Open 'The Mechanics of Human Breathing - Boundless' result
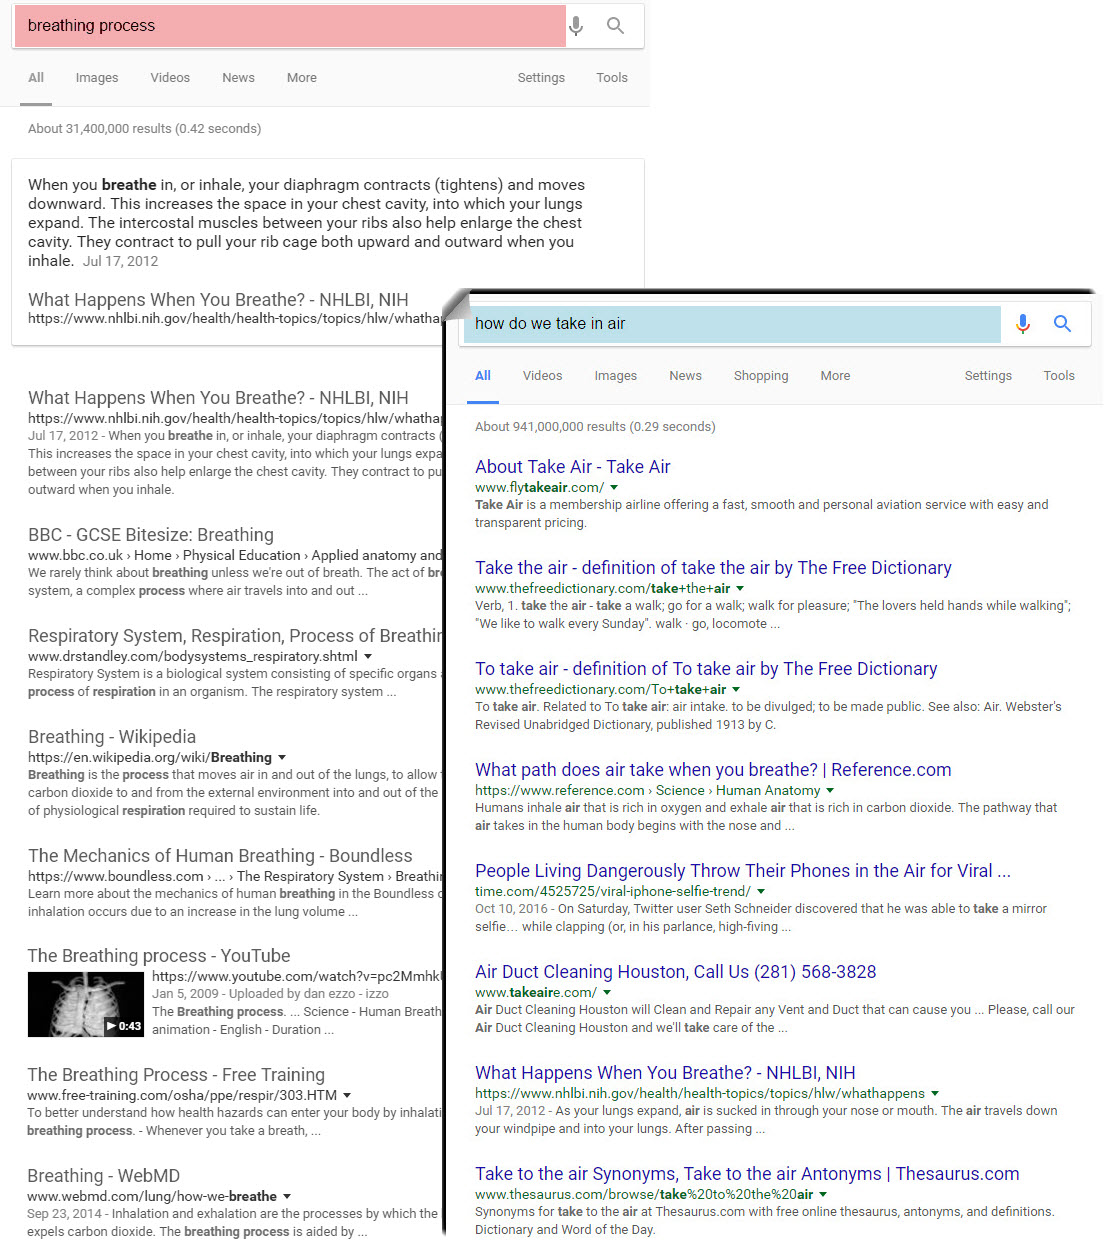 [220, 856]
